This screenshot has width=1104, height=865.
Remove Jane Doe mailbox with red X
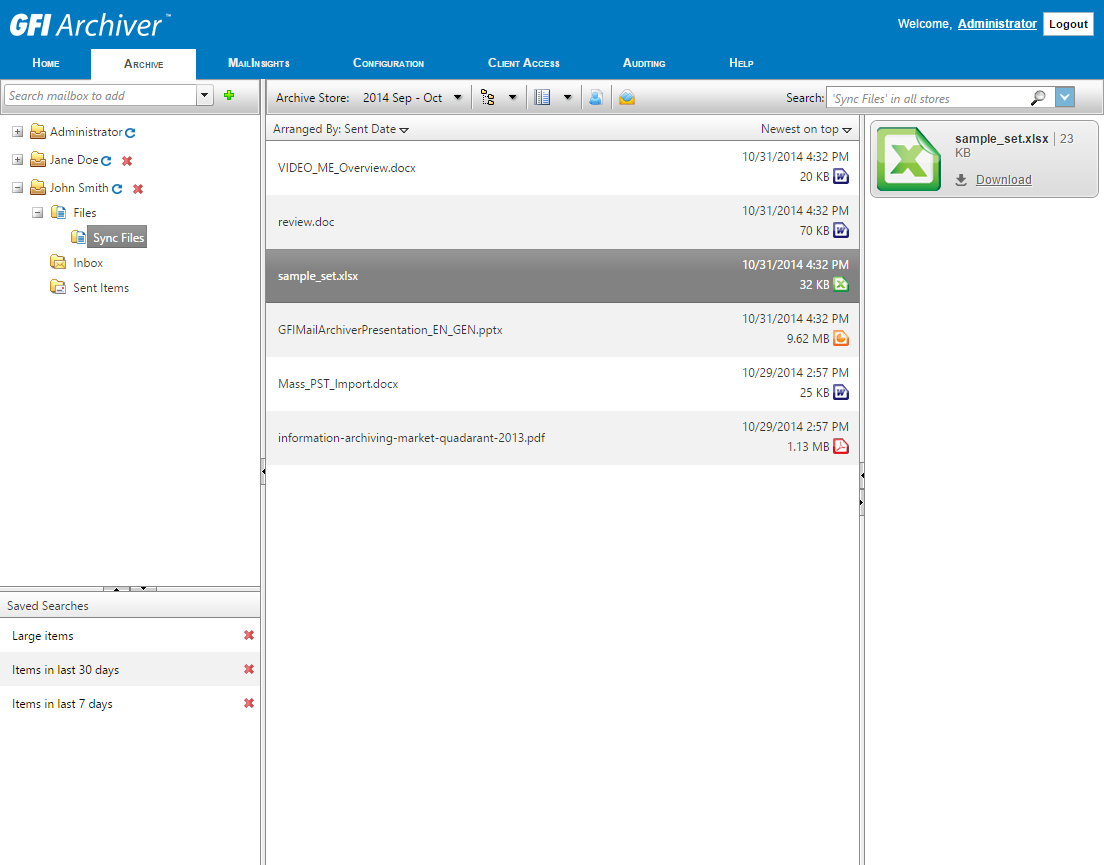coord(127,160)
